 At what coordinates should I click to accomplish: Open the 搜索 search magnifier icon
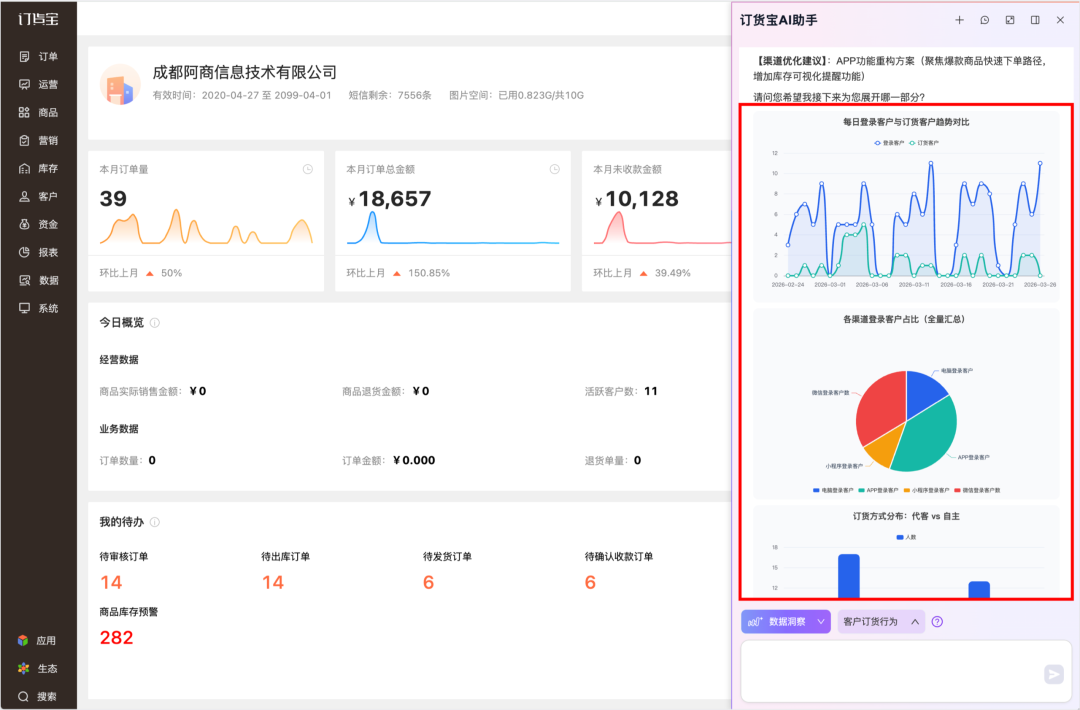point(23,696)
